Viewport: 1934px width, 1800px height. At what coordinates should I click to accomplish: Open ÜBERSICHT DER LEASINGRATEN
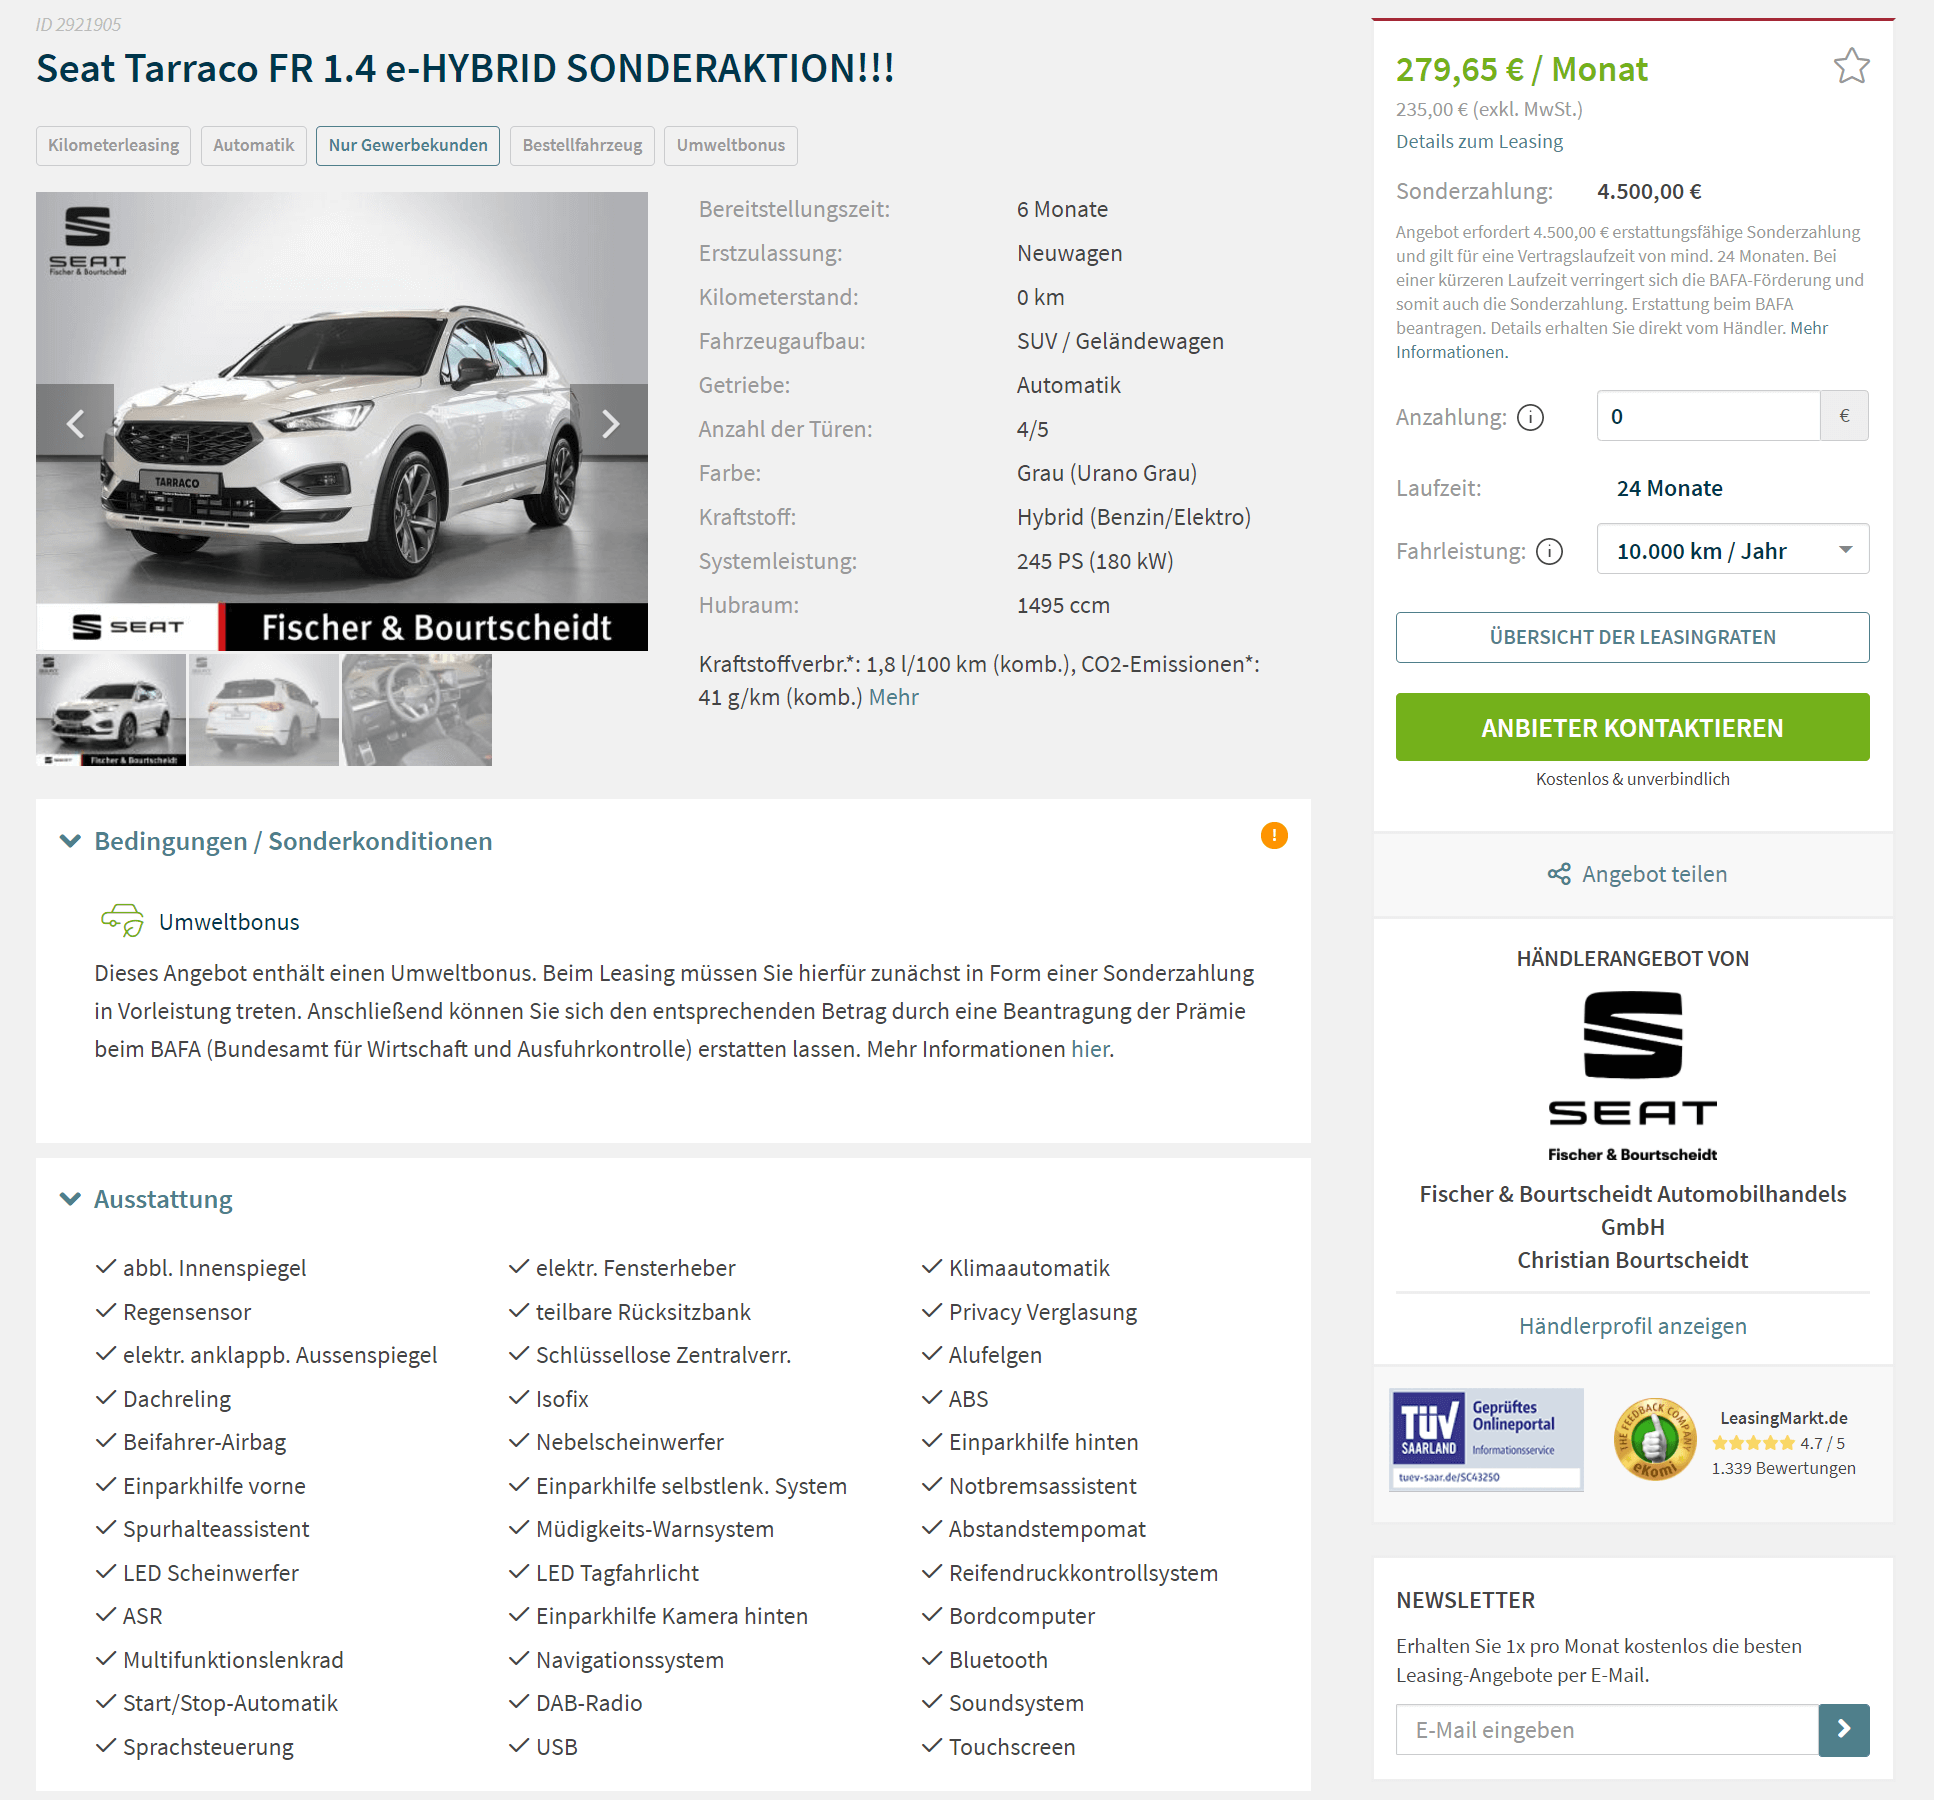[x=1632, y=637]
